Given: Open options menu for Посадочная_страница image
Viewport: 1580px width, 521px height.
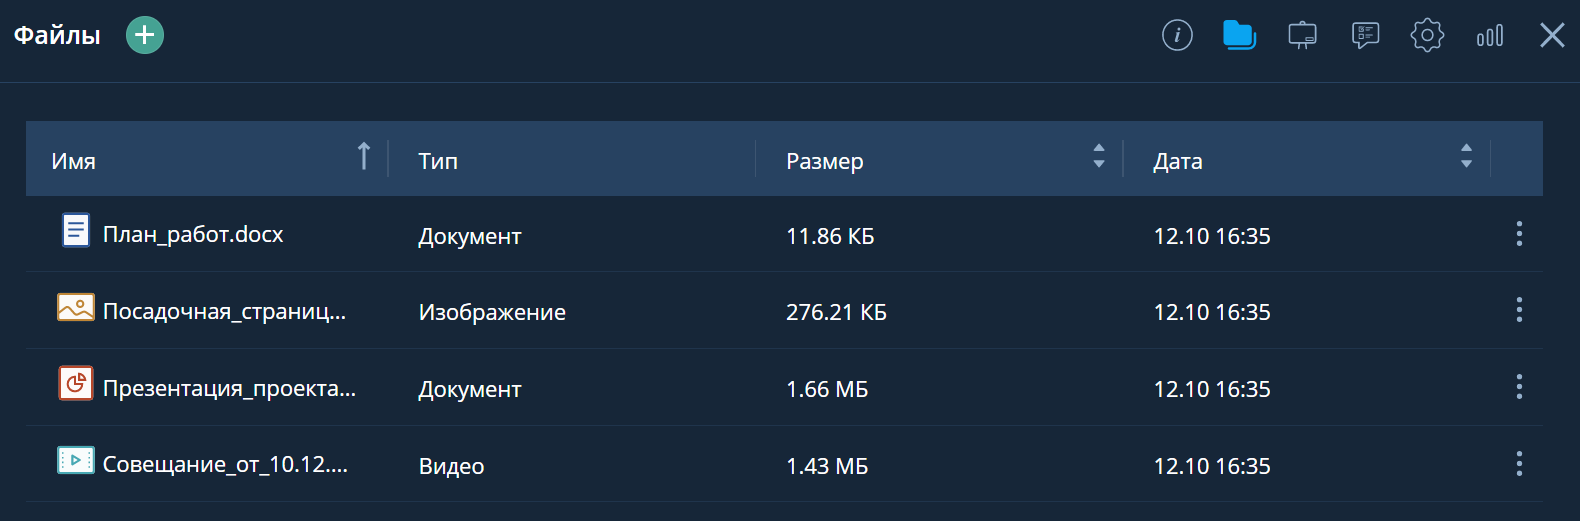Looking at the screenshot, I should pos(1519,310).
